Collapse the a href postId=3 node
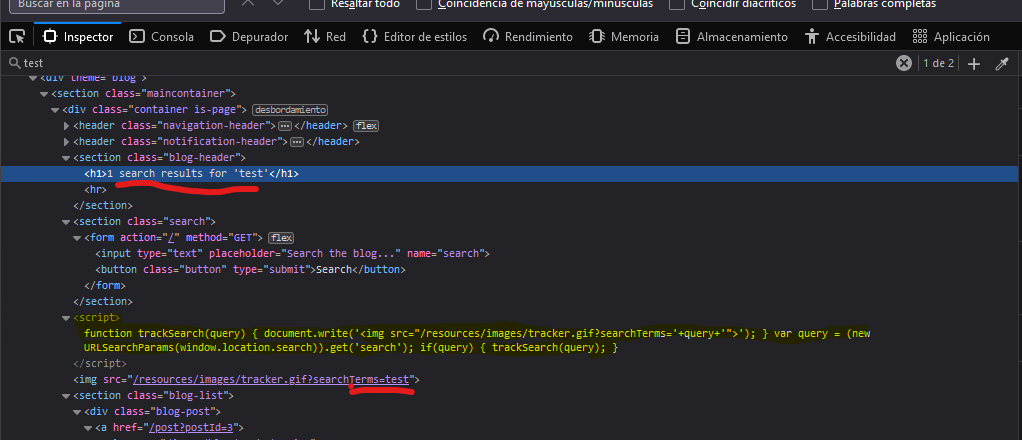 (x=88, y=428)
